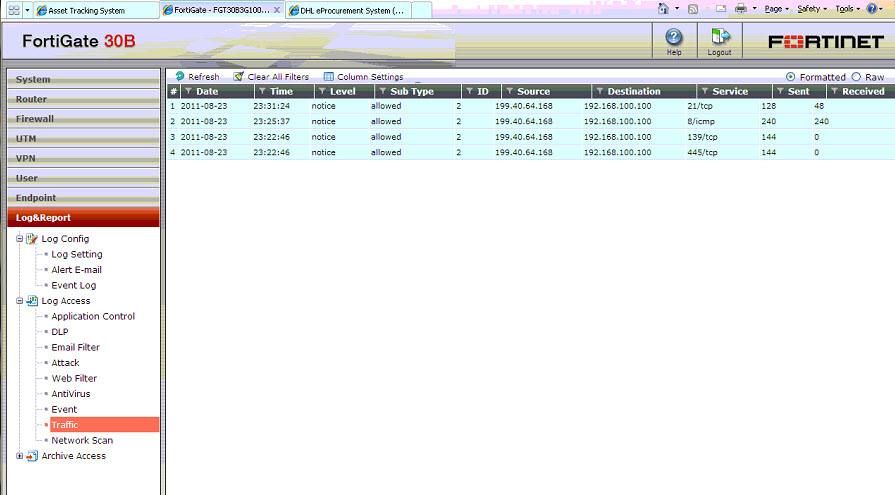The width and height of the screenshot is (895, 495).
Task: Select the Formatted radio button
Action: click(x=791, y=77)
